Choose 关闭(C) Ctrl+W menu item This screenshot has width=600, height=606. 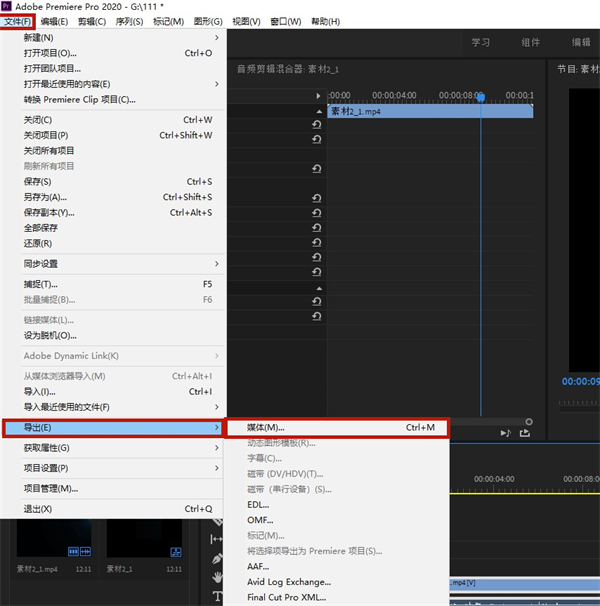click(113, 120)
